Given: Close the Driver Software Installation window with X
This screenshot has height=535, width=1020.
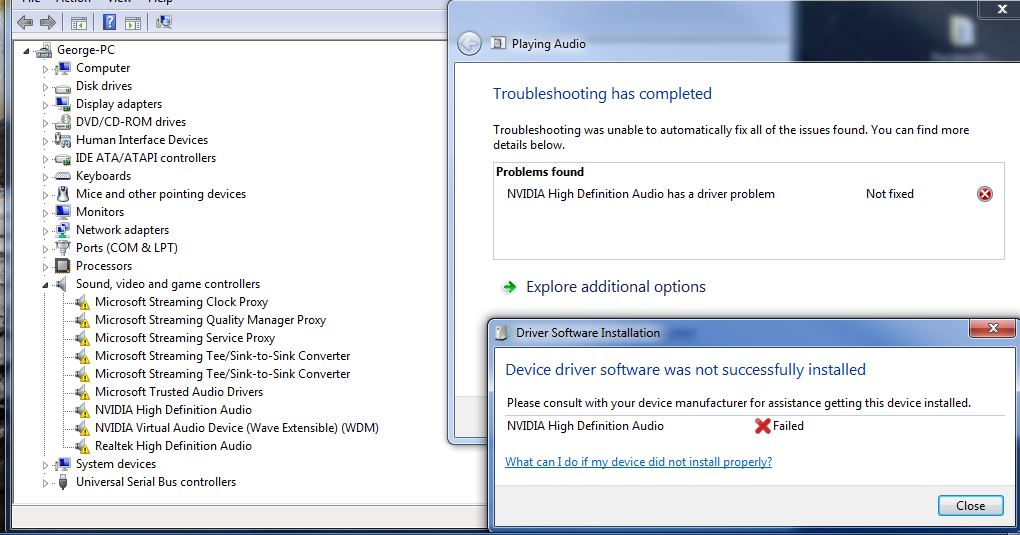Looking at the screenshot, I should [993, 328].
